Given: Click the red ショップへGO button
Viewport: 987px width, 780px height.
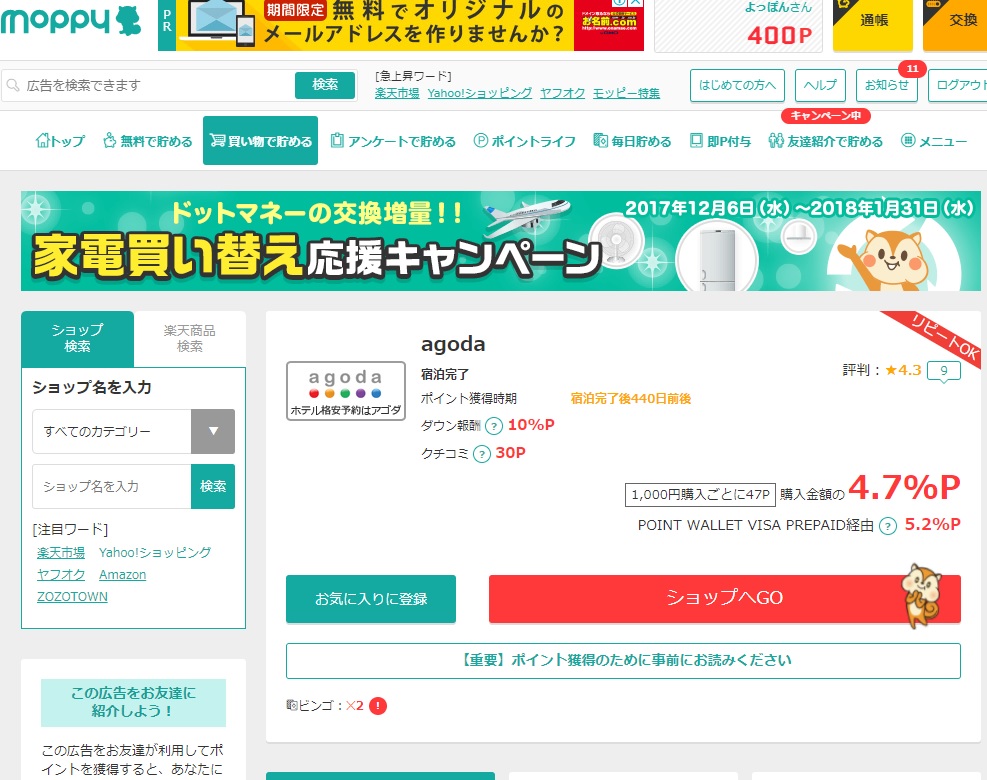Looking at the screenshot, I should point(725,599).
